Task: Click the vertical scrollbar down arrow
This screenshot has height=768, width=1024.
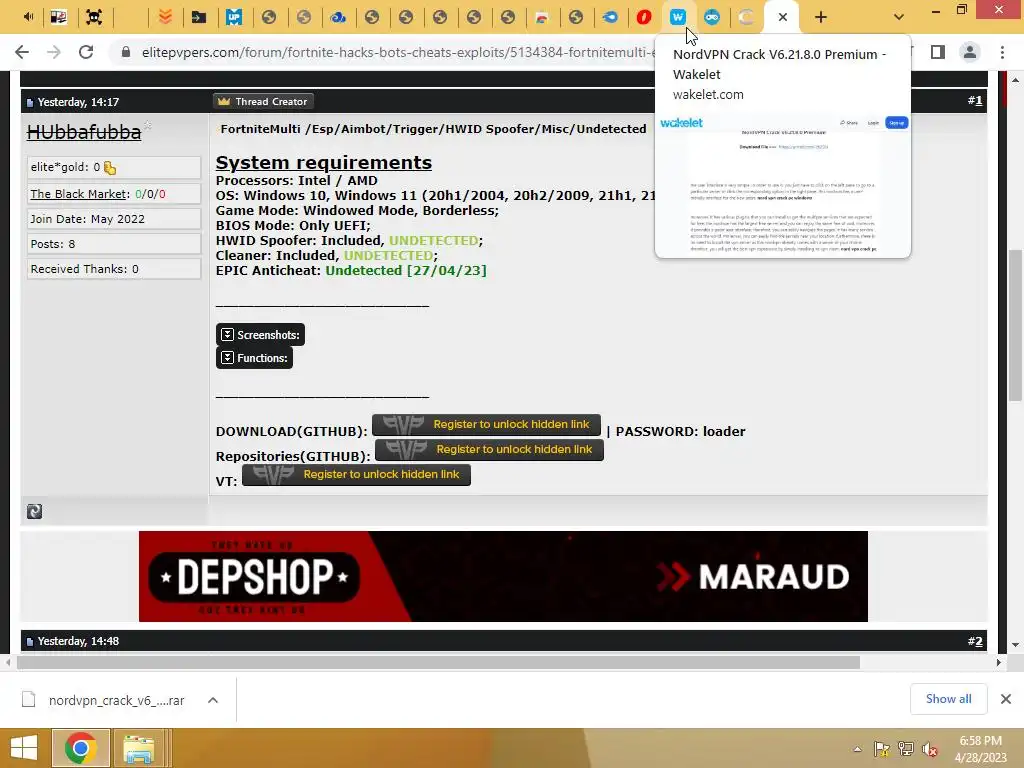Action: [x=1015, y=645]
